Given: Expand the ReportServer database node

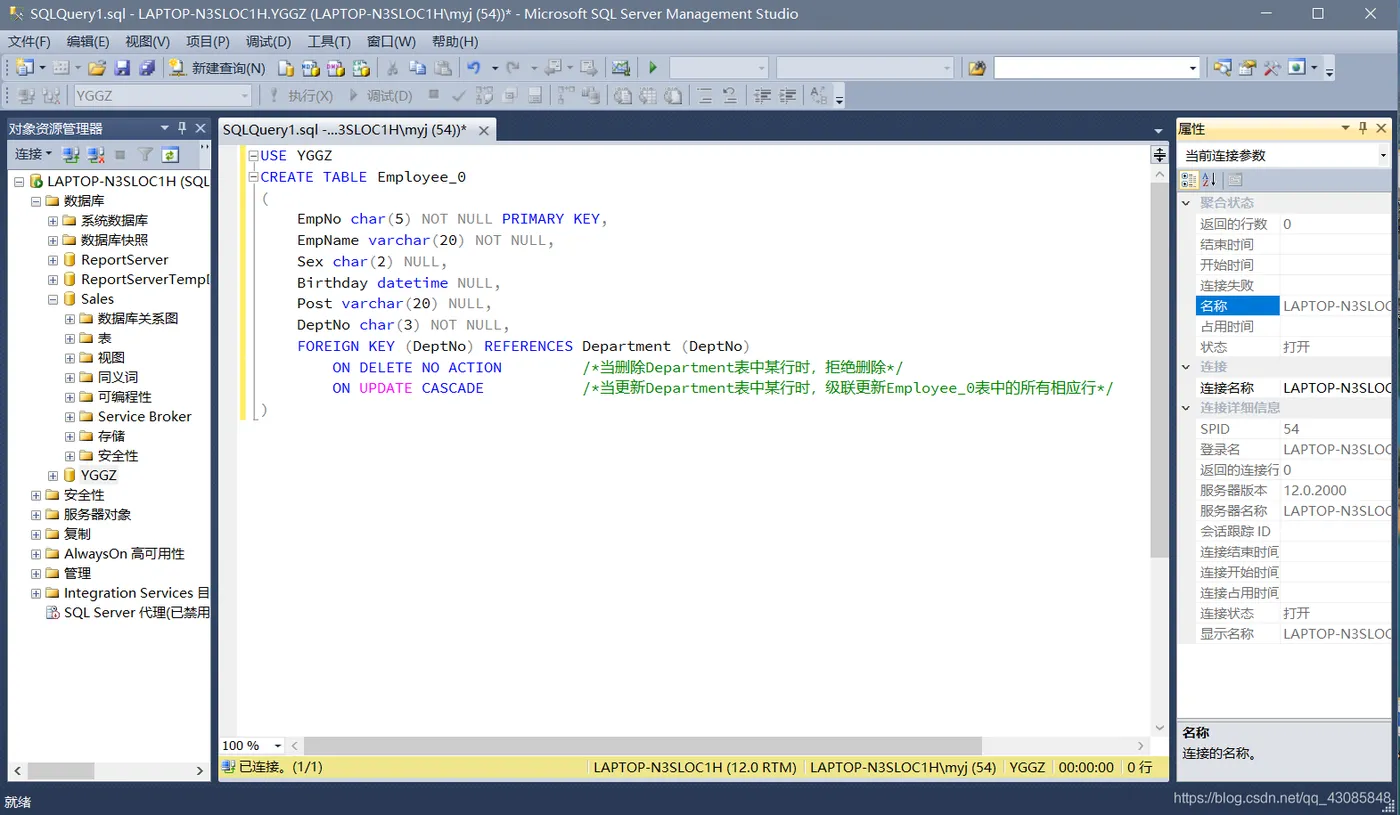Looking at the screenshot, I should (x=54, y=260).
